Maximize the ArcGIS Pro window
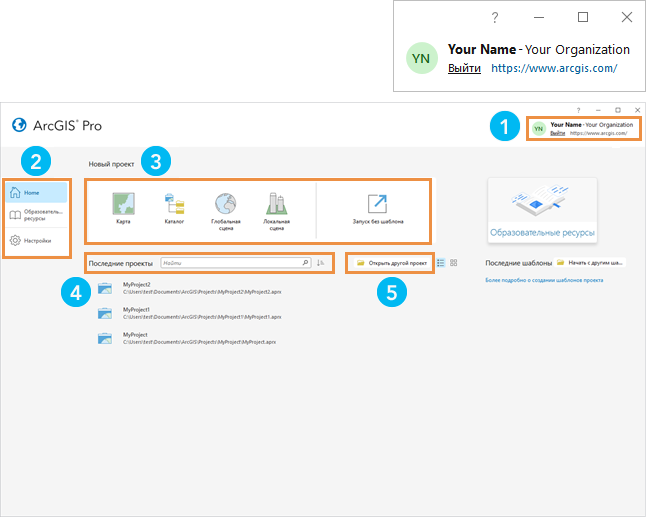 tap(618, 110)
